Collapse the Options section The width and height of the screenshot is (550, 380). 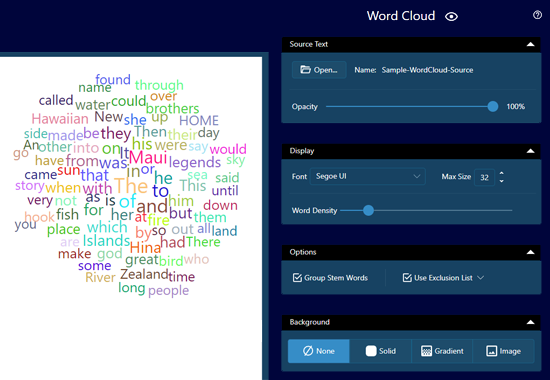coord(530,252)
